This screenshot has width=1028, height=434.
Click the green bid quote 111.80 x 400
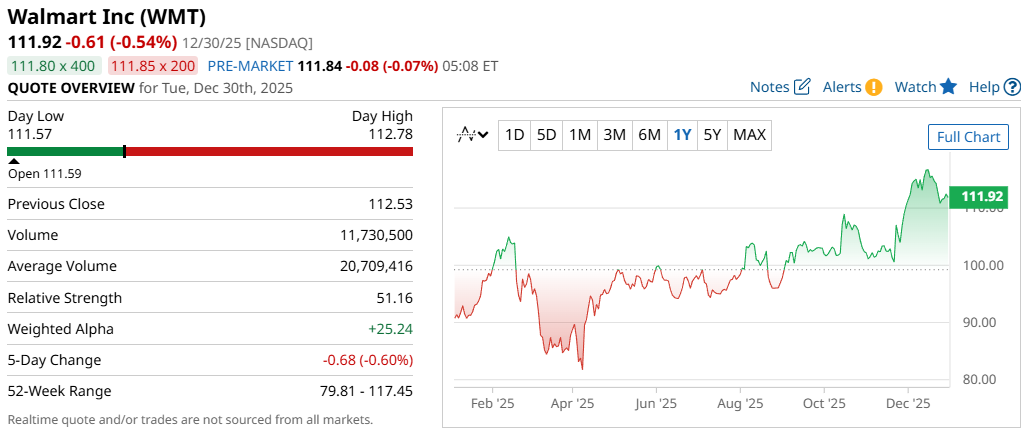[53, 66]
